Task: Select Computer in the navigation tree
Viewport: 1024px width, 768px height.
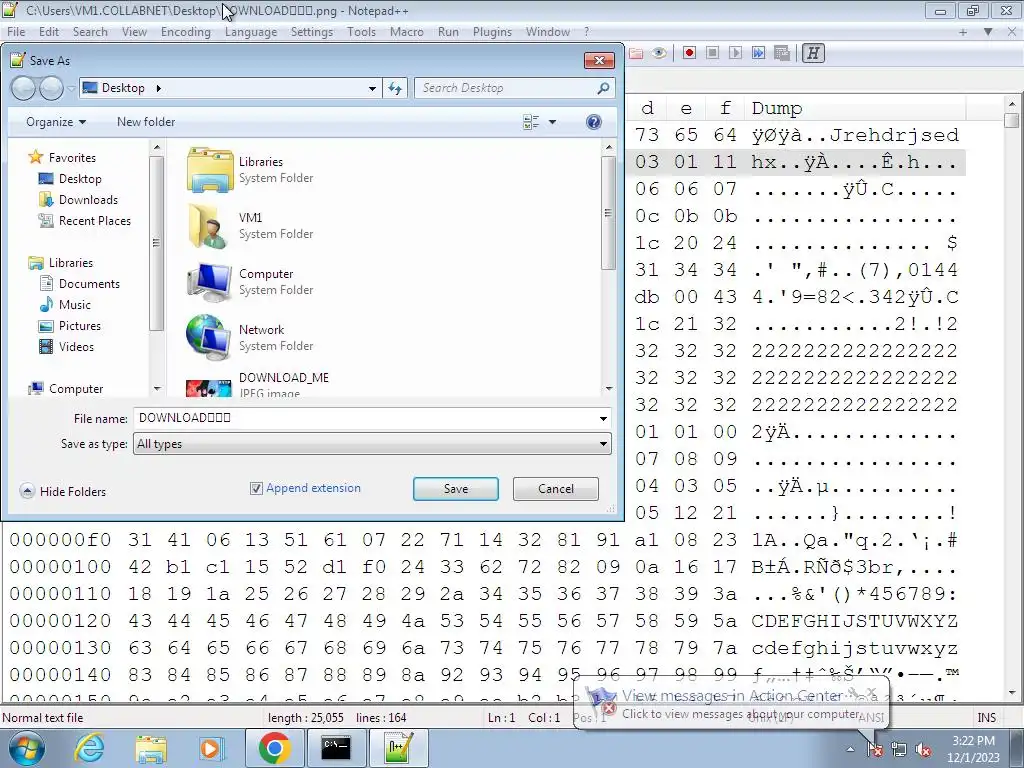Action: (66, 389)
